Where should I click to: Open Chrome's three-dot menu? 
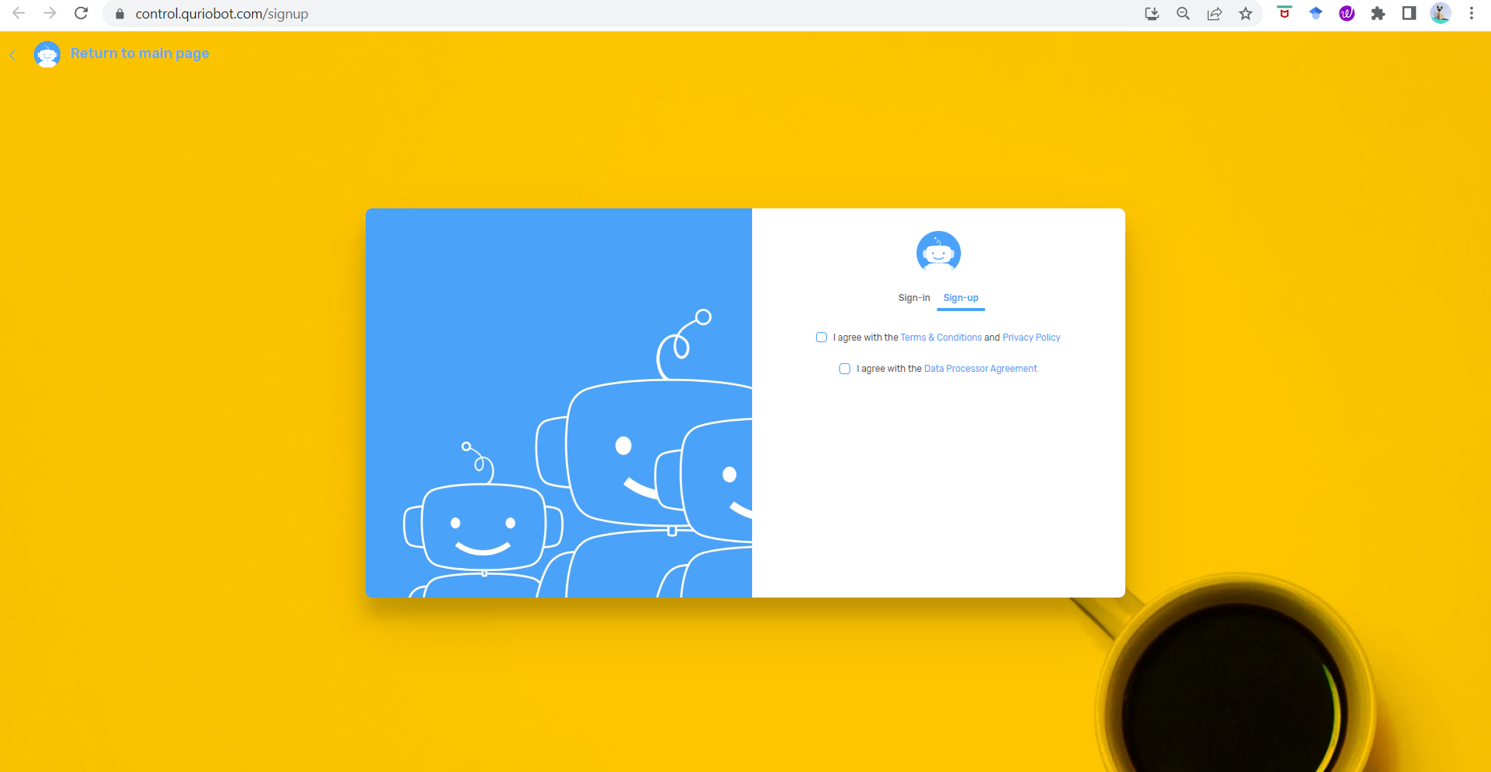click(1471, 14)
